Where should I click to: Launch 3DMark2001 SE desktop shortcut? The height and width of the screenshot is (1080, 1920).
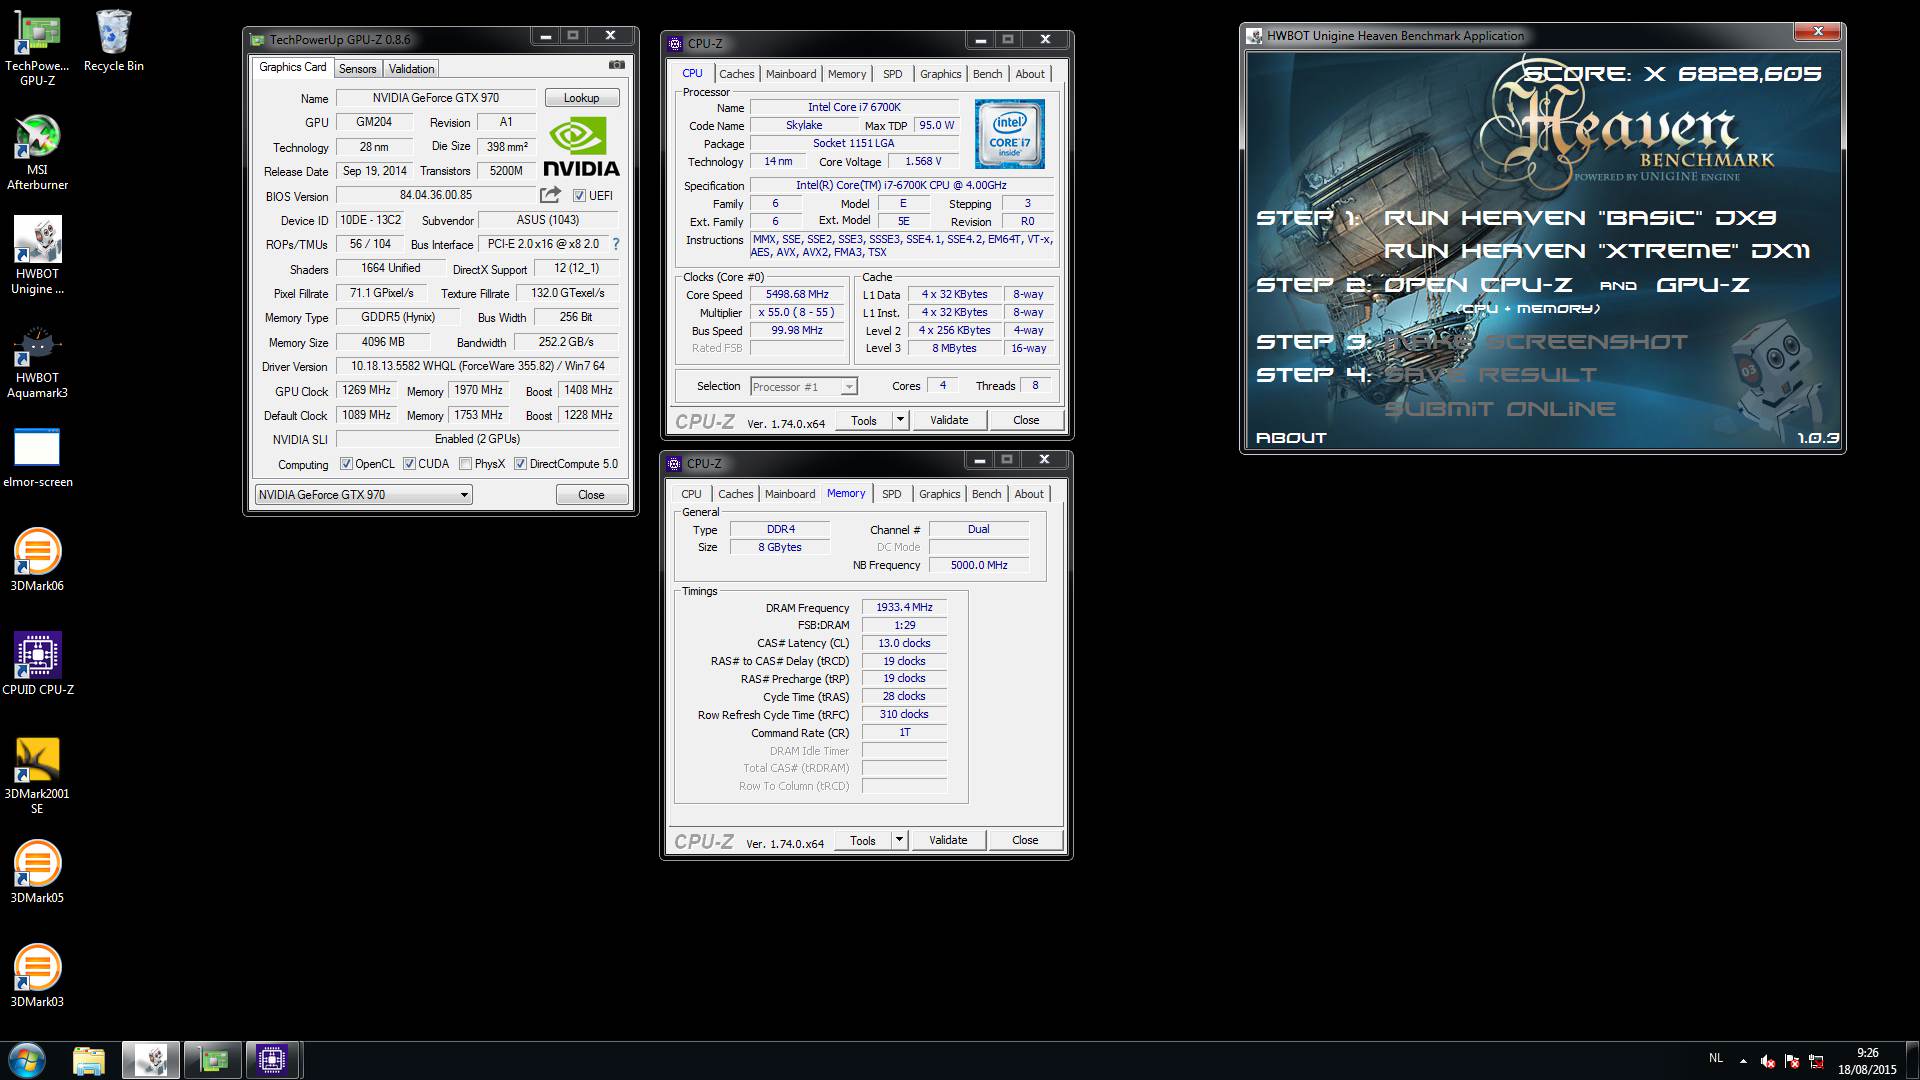coord(37,775)
